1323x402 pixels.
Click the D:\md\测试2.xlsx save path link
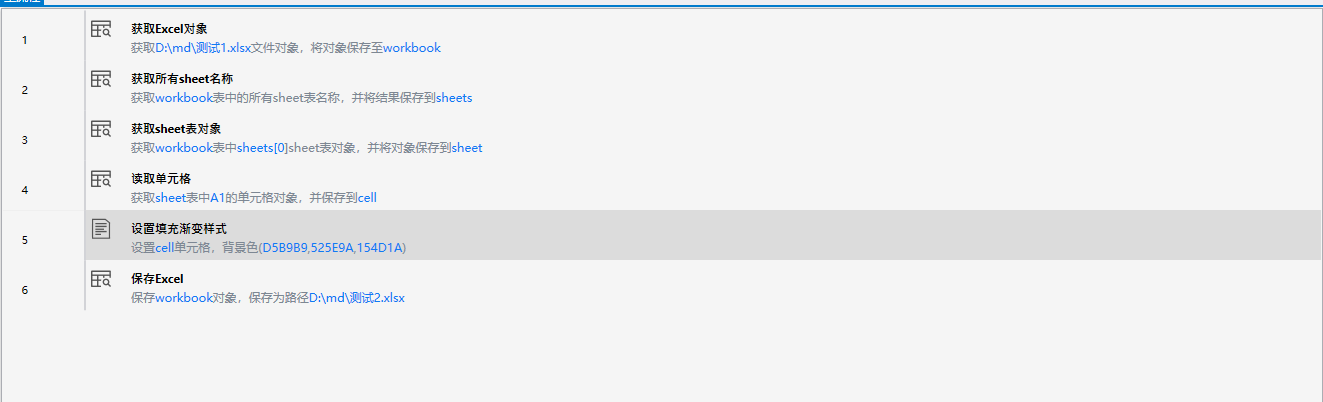pos(356,298)
